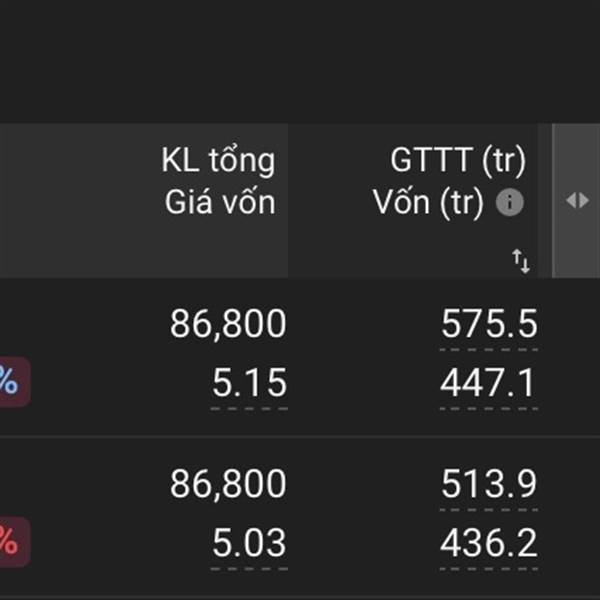This screenshot has height=600, width=600.
Task: Click the blue percent badge in first row
Action: (13, 382)
